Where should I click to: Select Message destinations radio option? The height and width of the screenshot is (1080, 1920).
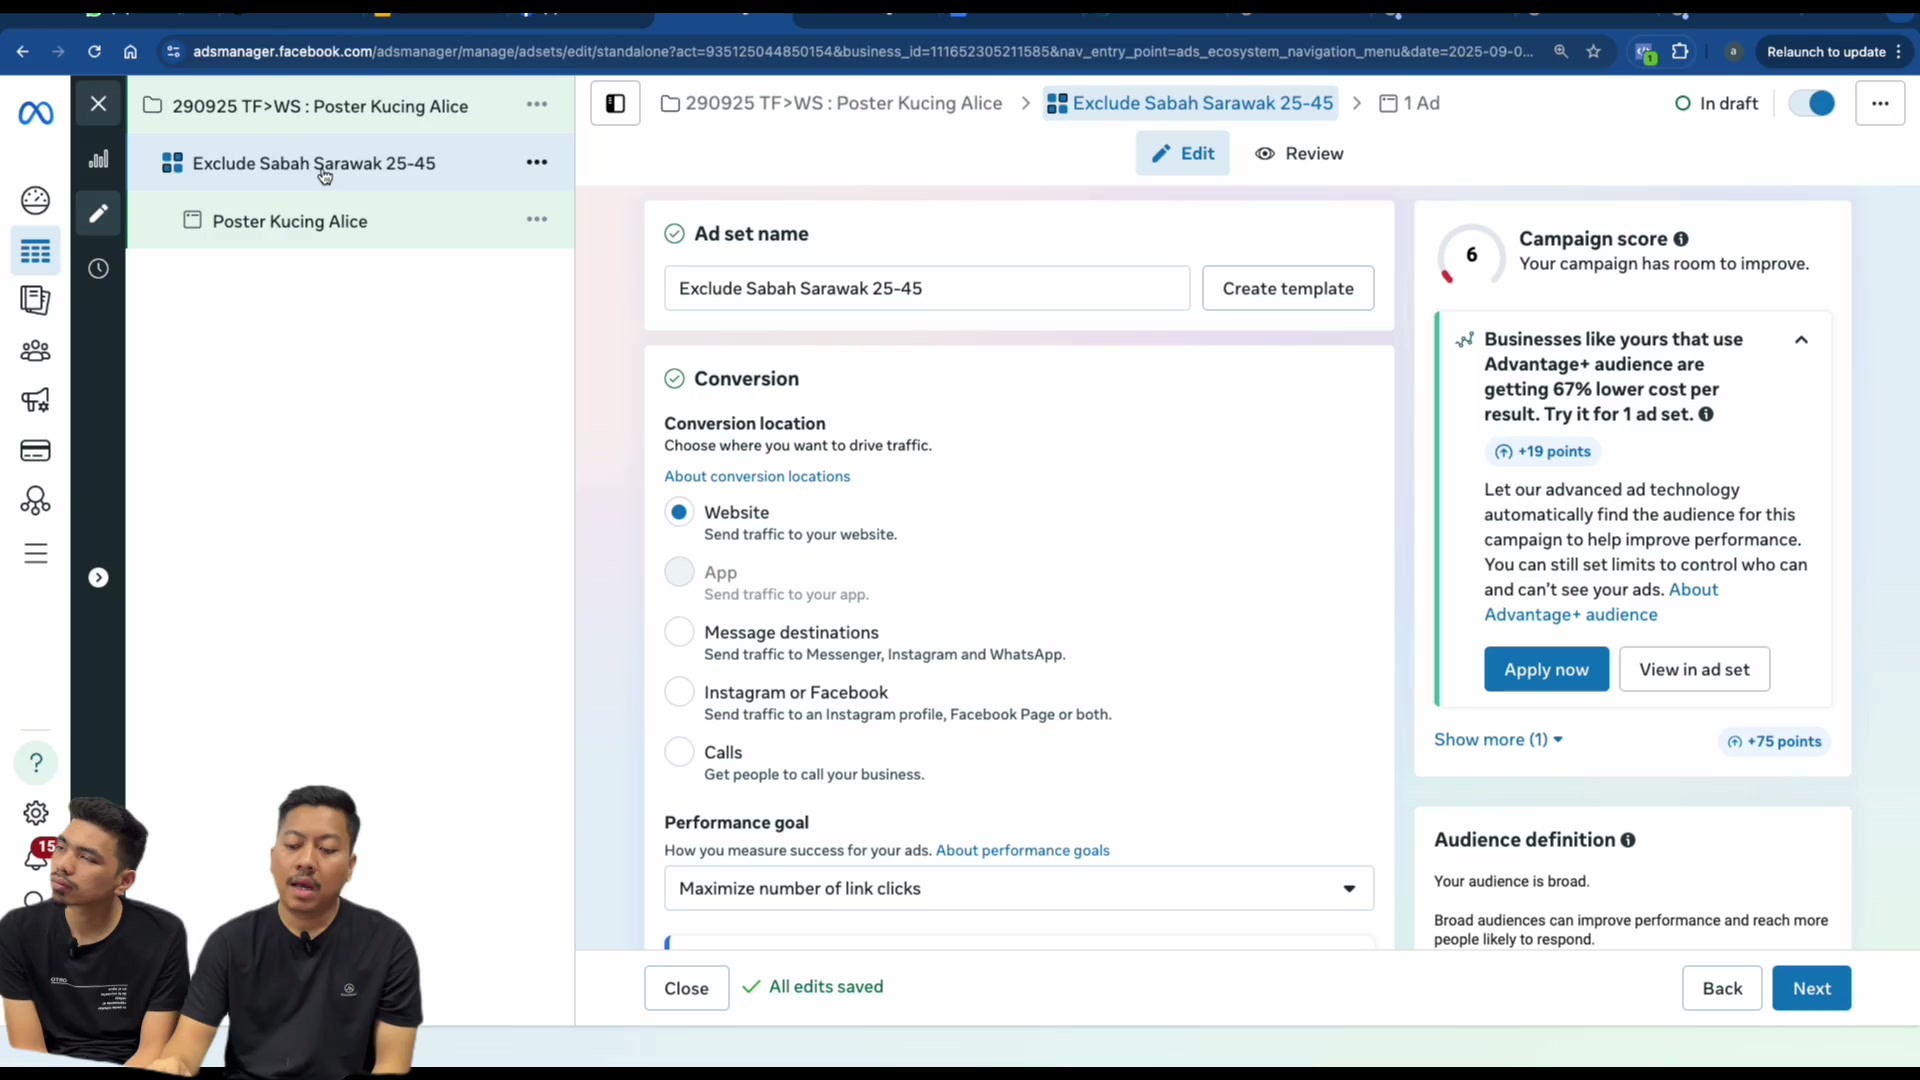click(x=679, y=632)
